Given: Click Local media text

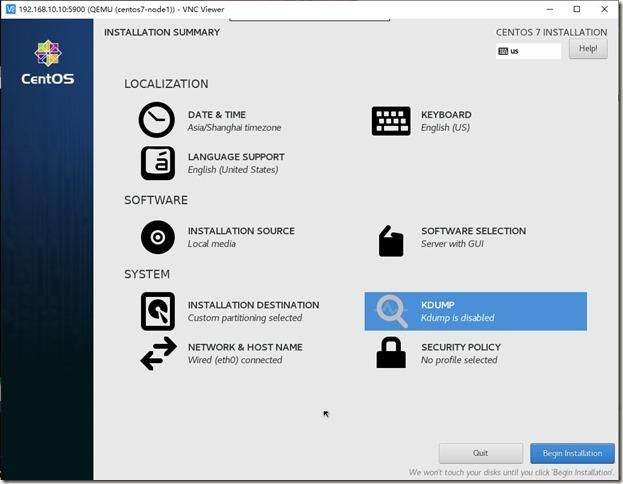Looking at the screenshot, I should (x=212, y=244).
